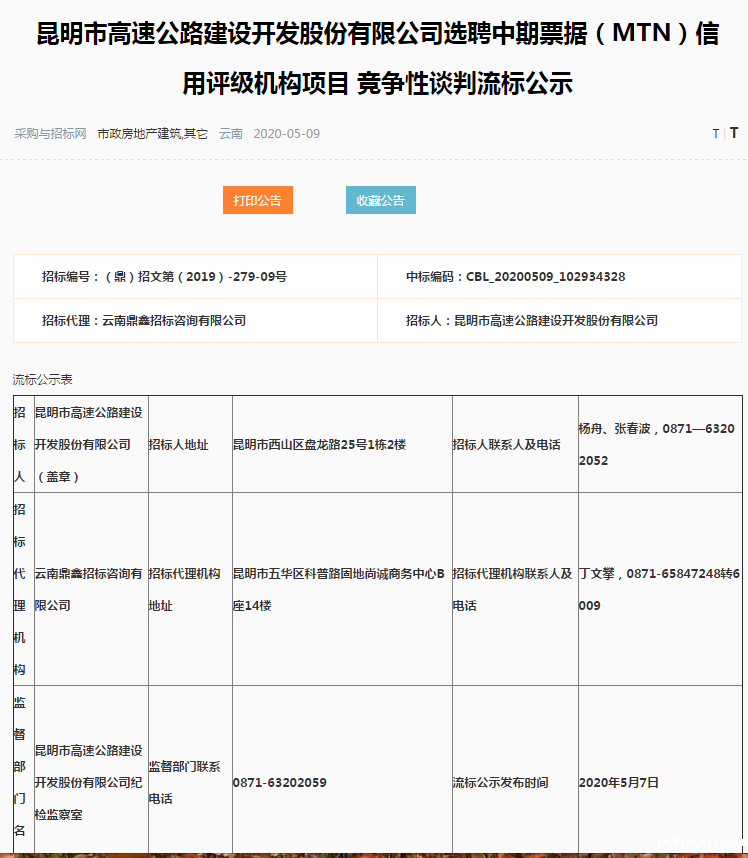Click the 流标公示表 table heading
This screenshot has width=748, height=858.
click(43, 379)
